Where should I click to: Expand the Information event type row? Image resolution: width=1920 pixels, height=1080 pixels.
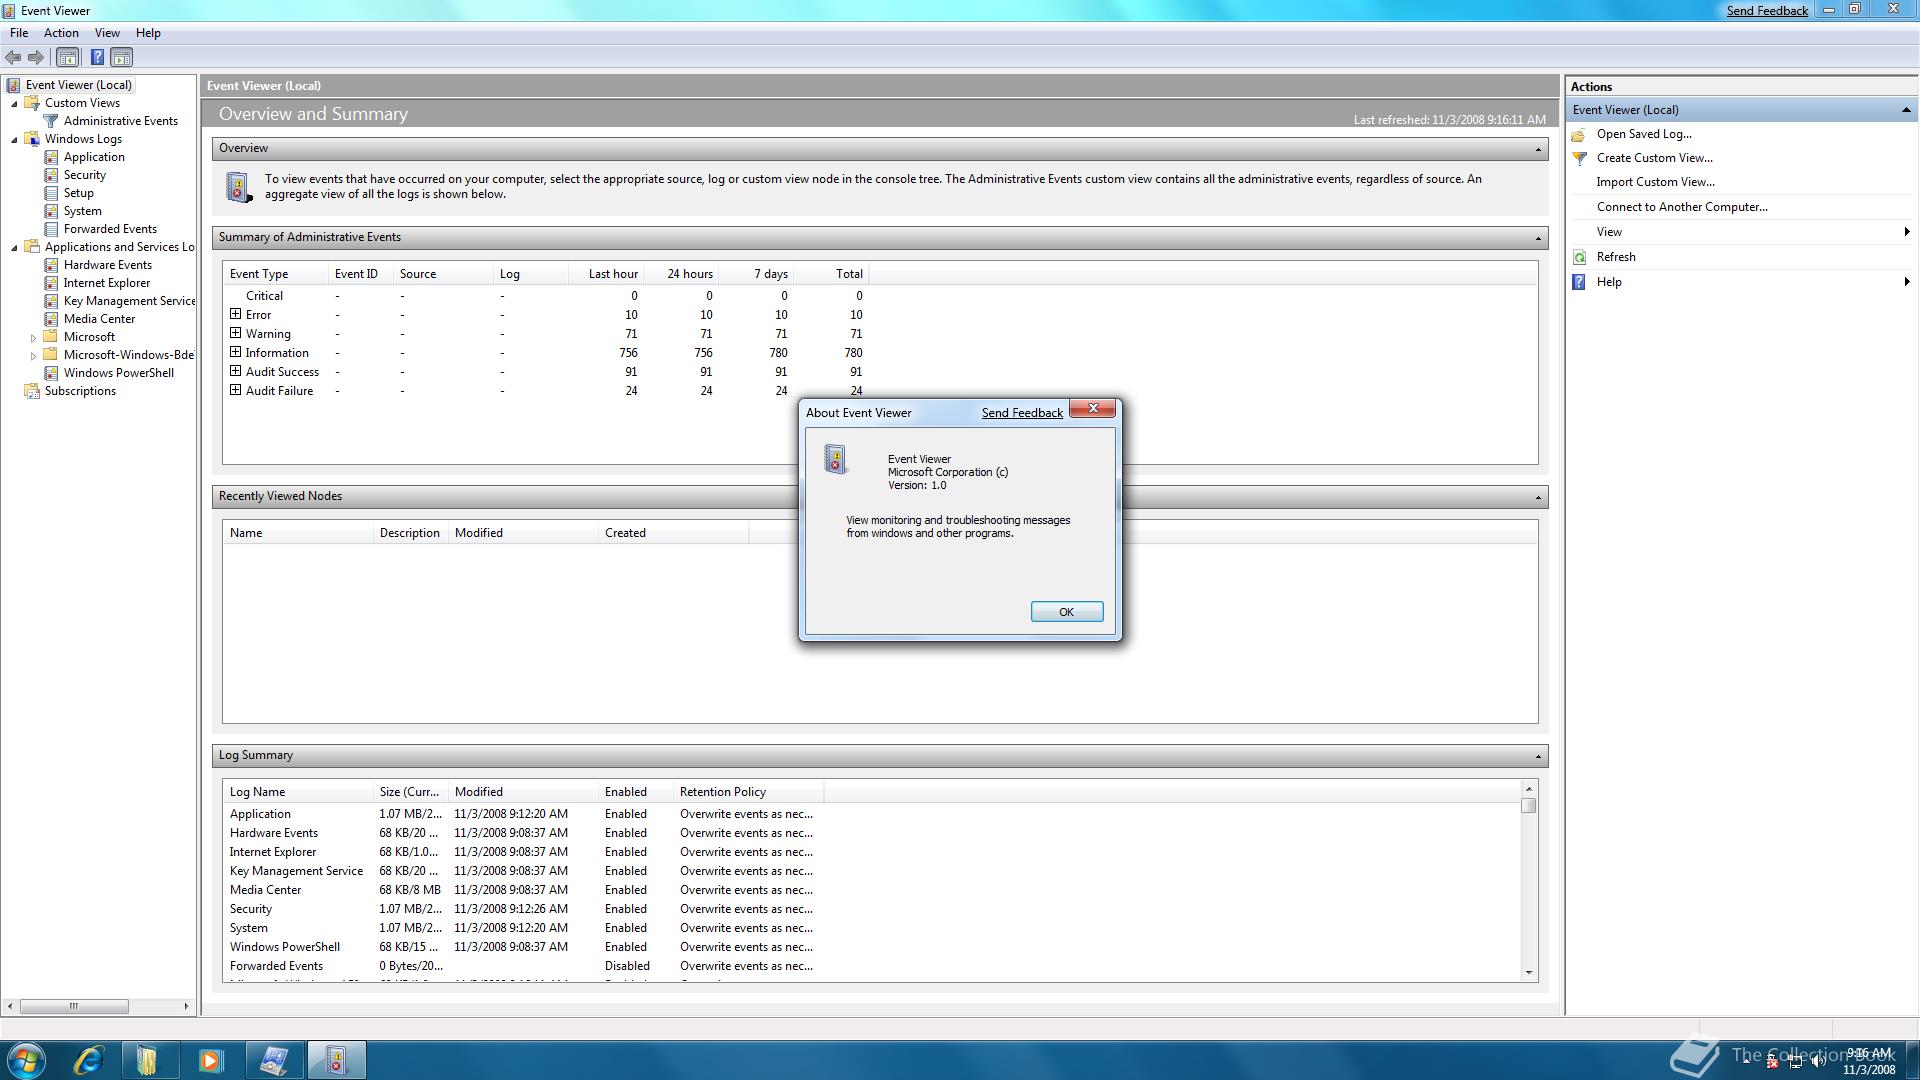pyautogui.click(x=236, y=352)
